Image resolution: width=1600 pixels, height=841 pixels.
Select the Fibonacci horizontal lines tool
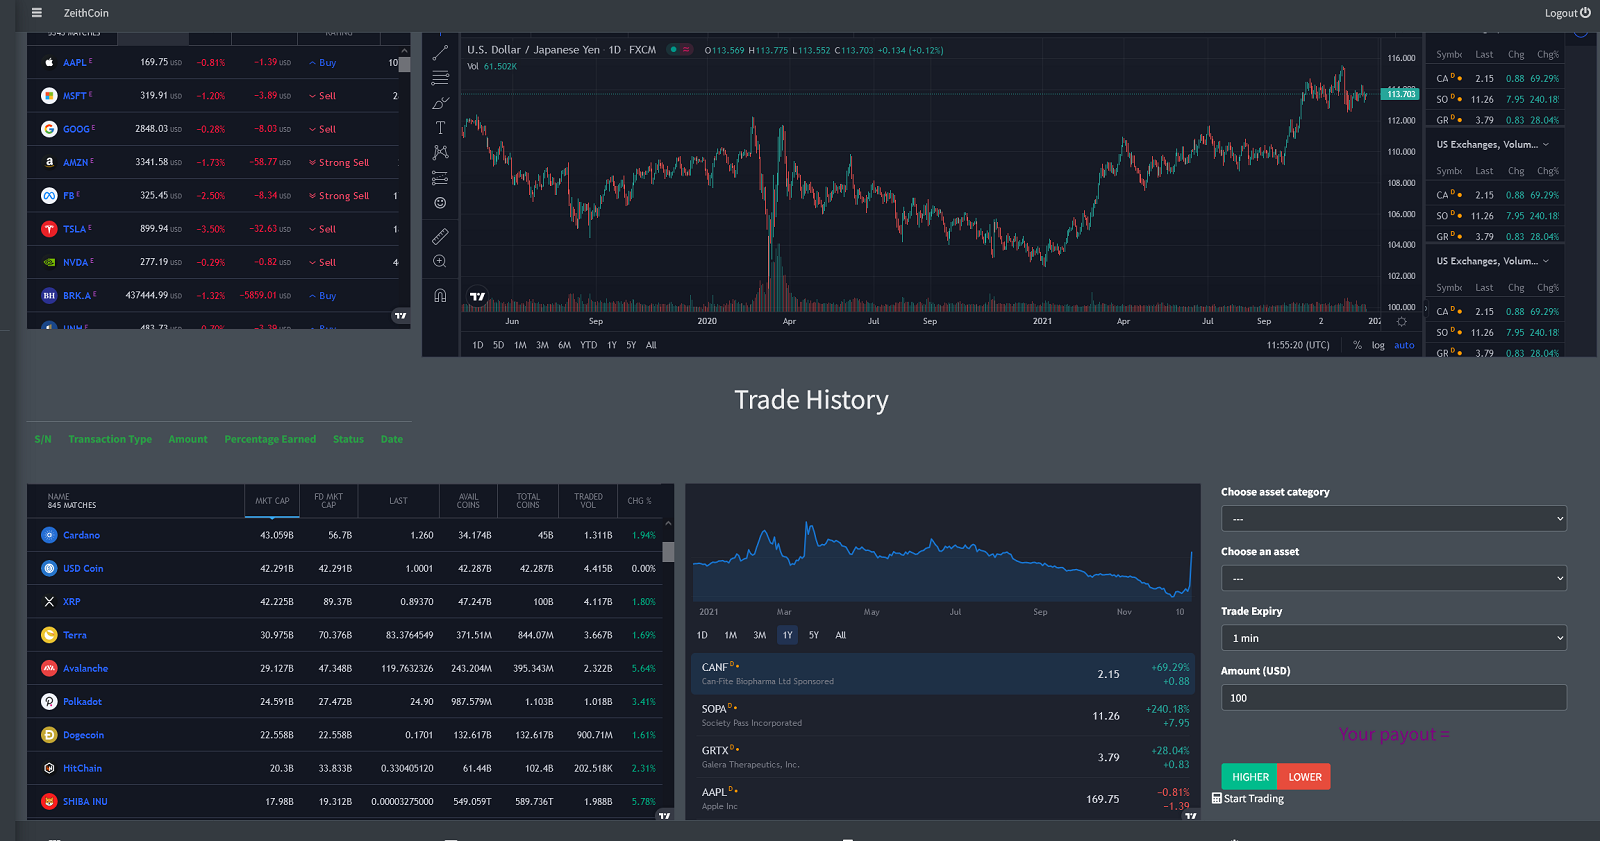click(x=440, y=78)
